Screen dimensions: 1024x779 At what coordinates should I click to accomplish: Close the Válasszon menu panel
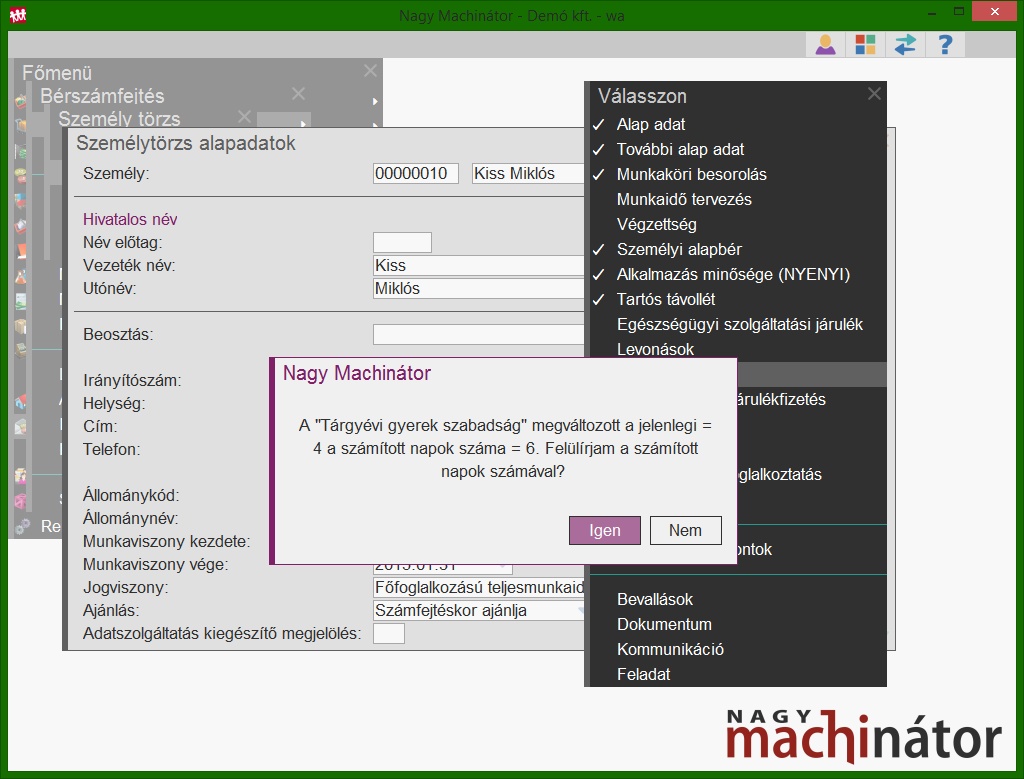pyautogui.click(x=874, y=94)
